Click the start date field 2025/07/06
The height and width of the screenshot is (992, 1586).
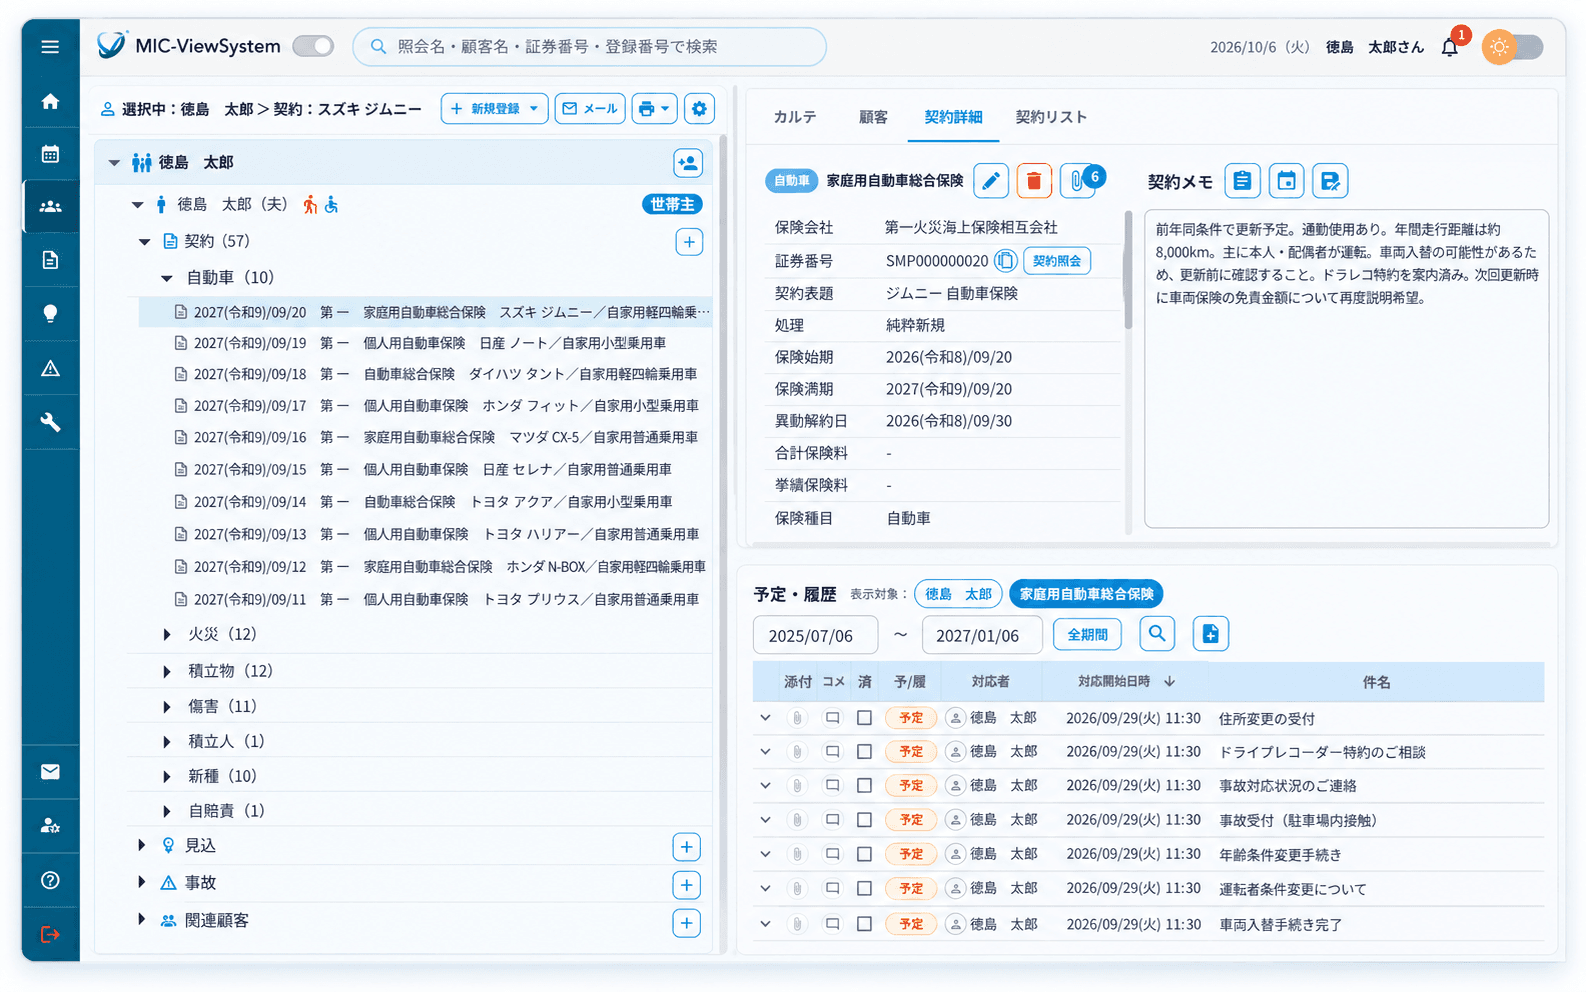tap(815, 635)
